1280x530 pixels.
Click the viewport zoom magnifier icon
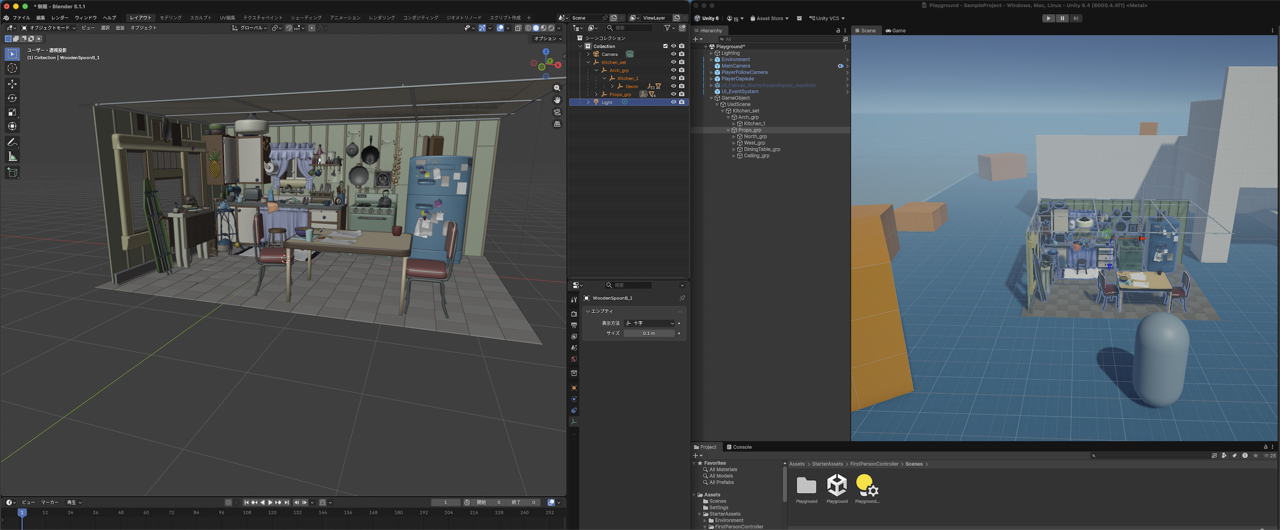click(x=557, y=88)
